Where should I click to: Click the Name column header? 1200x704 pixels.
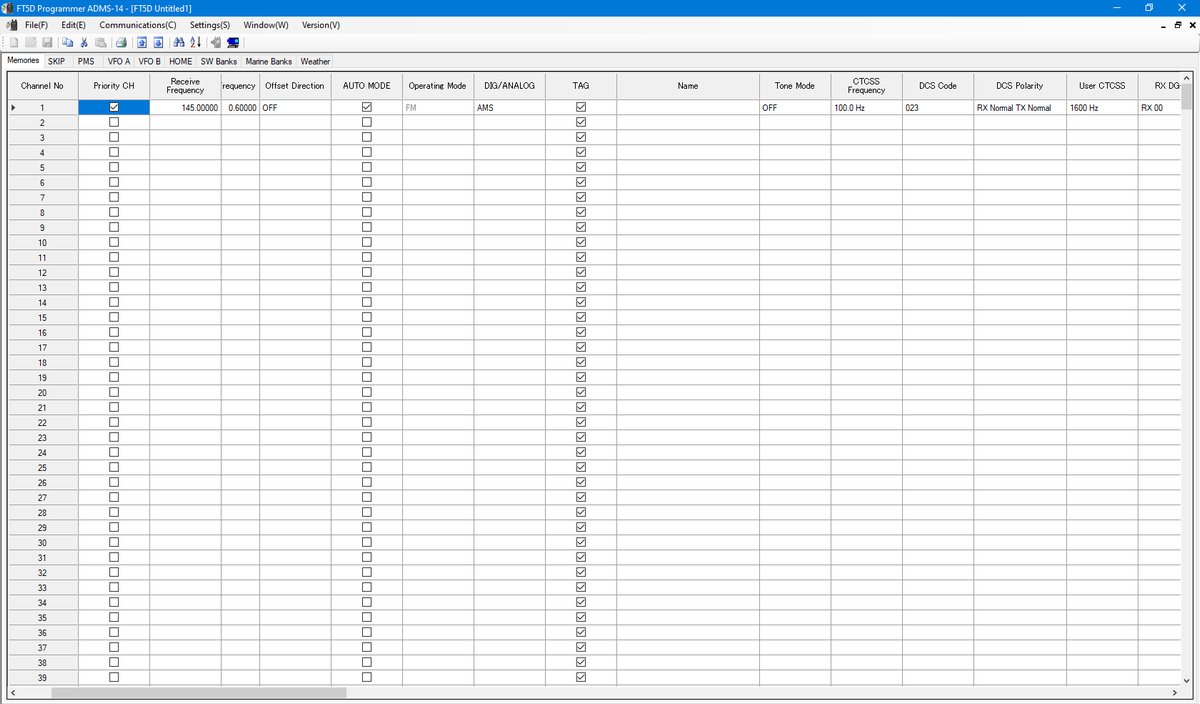pyautogui.click(x=688, y=86)
